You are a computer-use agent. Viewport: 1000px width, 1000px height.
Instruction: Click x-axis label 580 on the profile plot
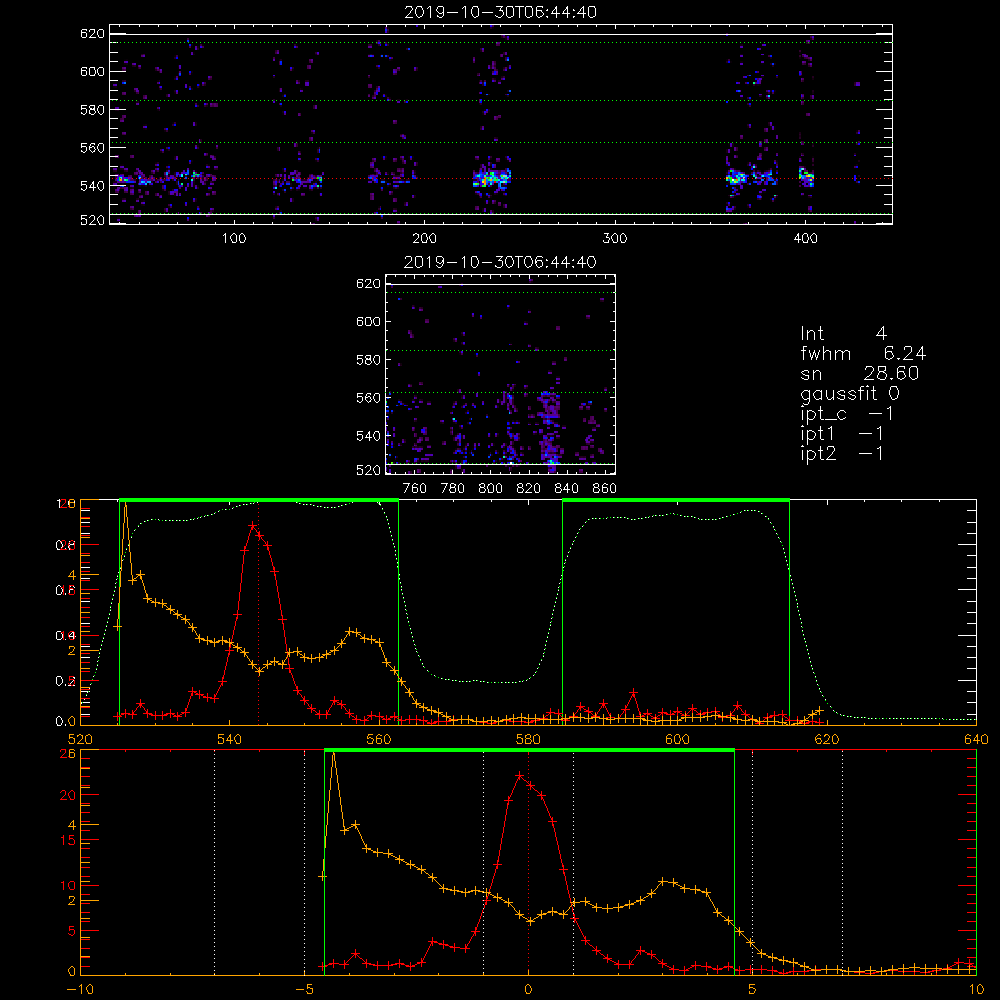528,739
